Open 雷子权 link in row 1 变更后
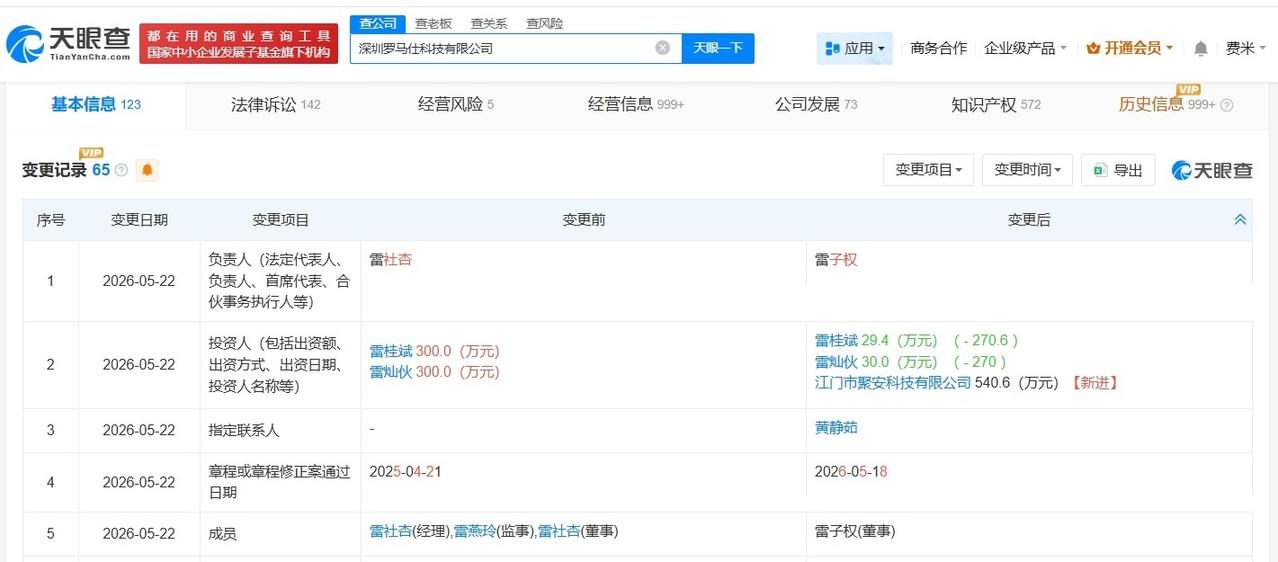This screenshot has height=562, width=1278. tap(836, 259)
